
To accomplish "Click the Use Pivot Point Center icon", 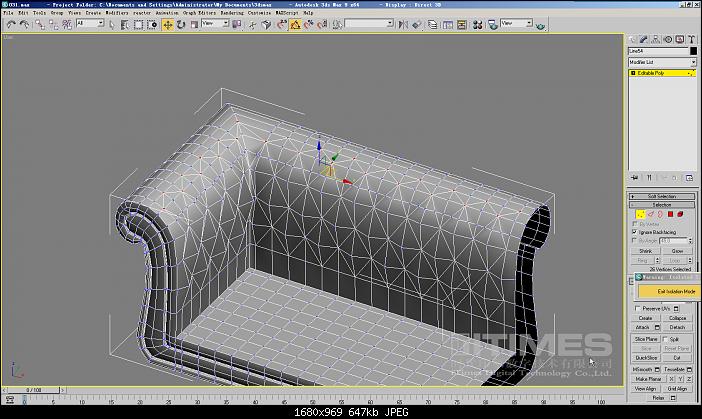I will point(236,24).
